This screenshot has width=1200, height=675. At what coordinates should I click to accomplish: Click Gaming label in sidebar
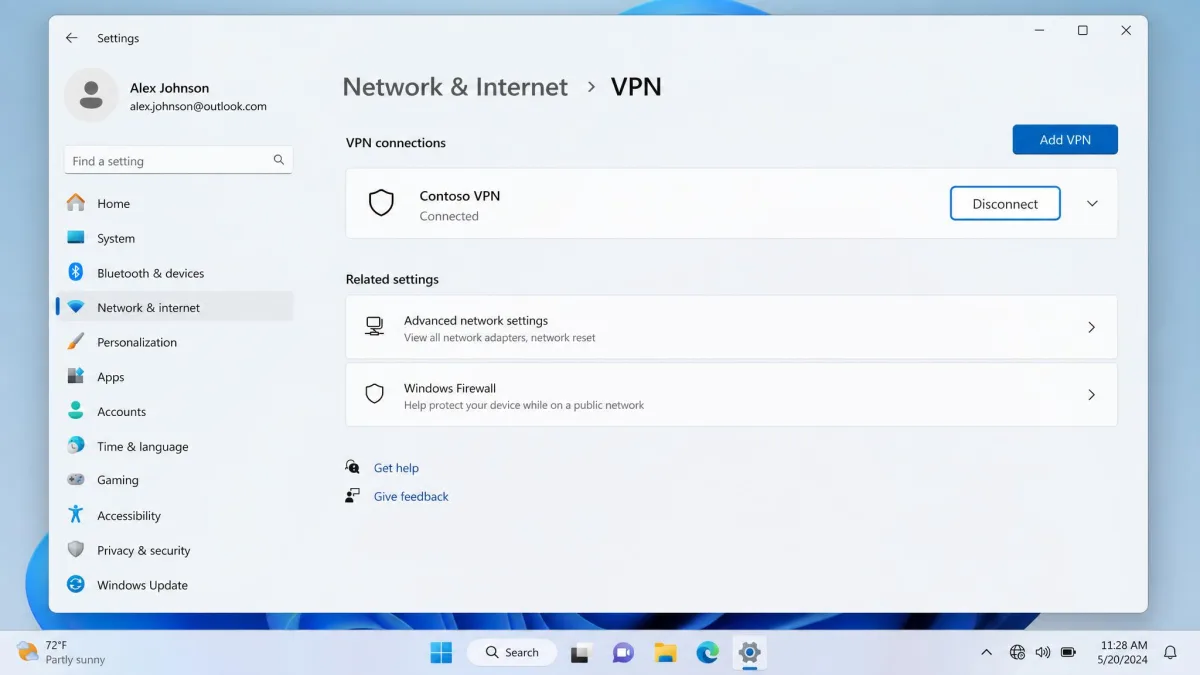pos(118,480)
